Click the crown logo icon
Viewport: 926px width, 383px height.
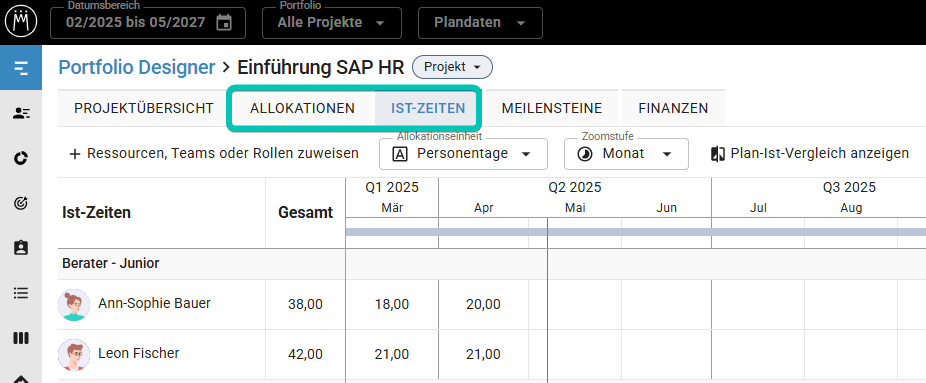pyautogui.click(x=21, y=22)
